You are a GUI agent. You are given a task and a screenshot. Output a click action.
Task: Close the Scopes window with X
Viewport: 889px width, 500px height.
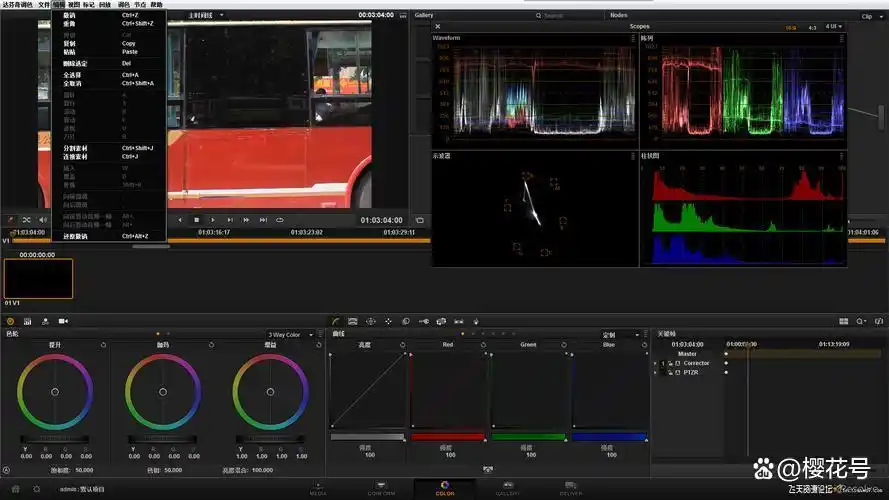(x=437, y=26)
